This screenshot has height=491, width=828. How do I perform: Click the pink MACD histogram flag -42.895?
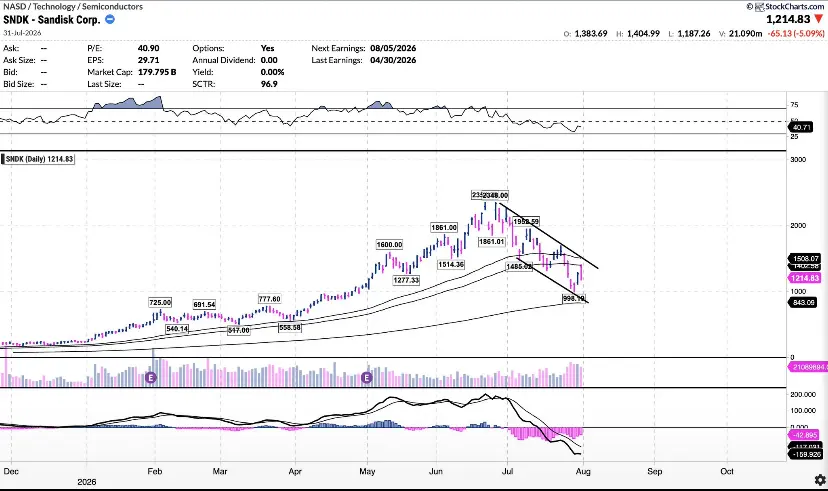804,435
